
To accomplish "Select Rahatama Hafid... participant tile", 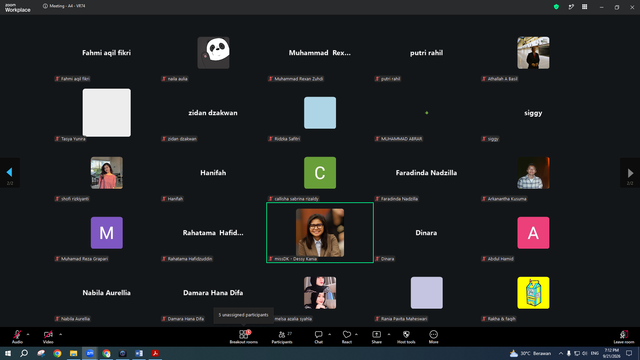I will (213, 233).
